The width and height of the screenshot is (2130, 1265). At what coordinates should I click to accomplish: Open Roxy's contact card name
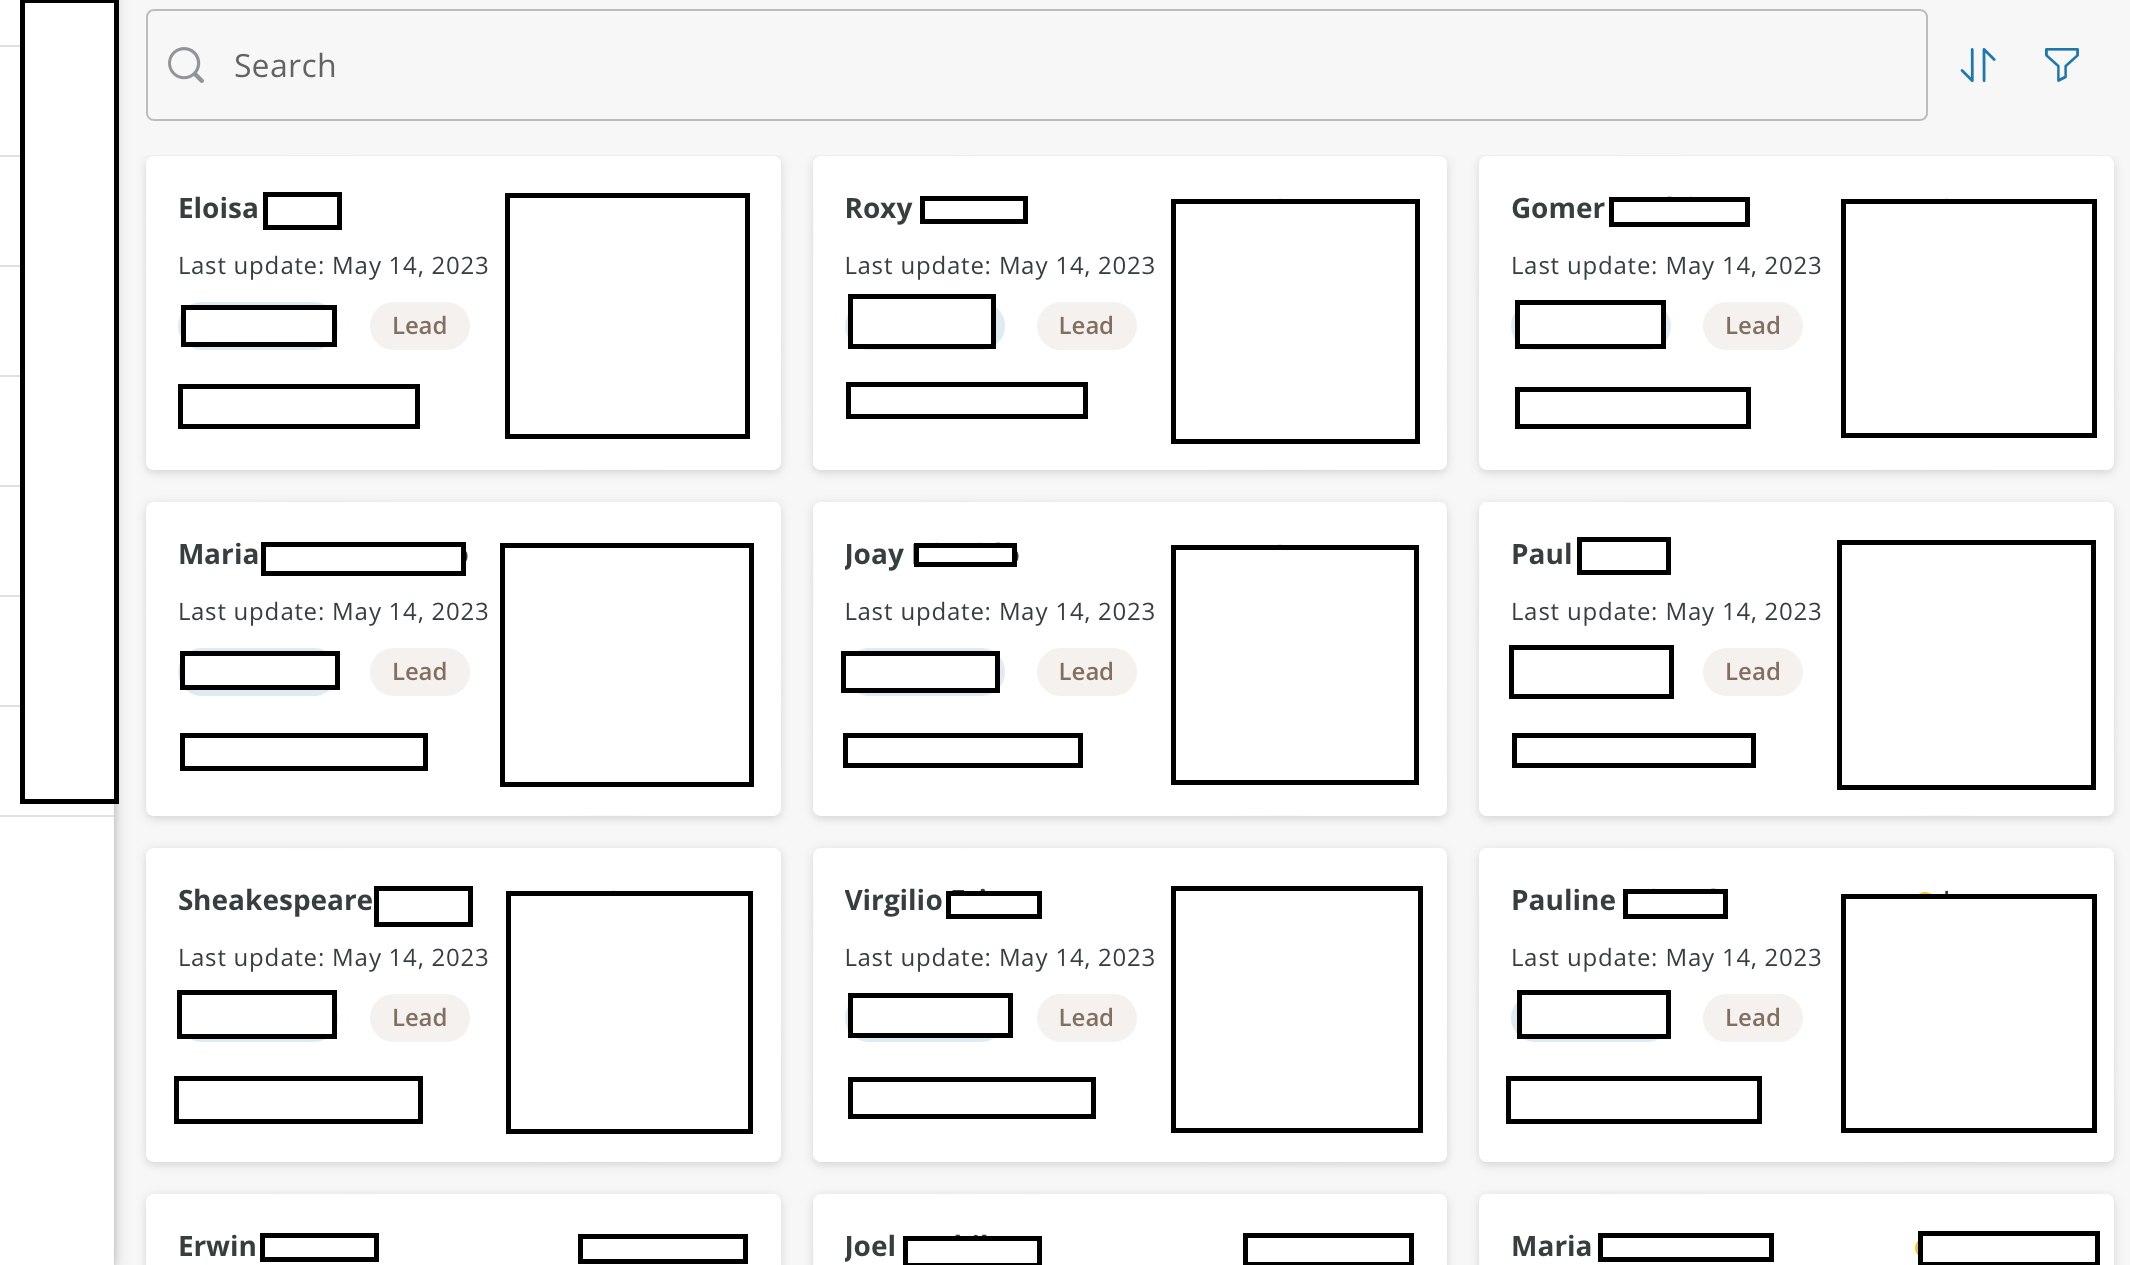coord(879,209)
